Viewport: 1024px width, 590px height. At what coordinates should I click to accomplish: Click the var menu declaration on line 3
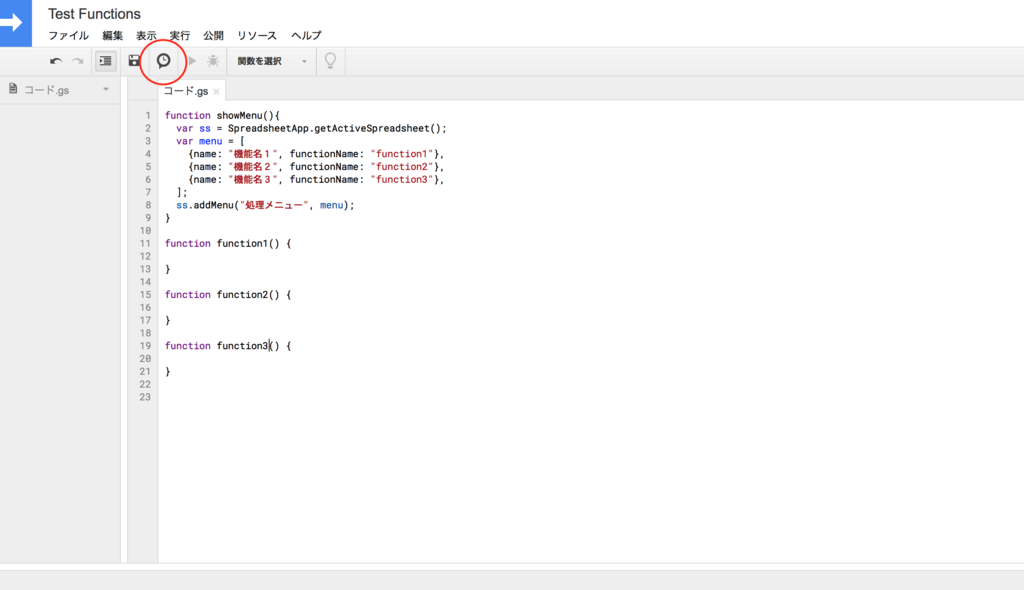210,141
